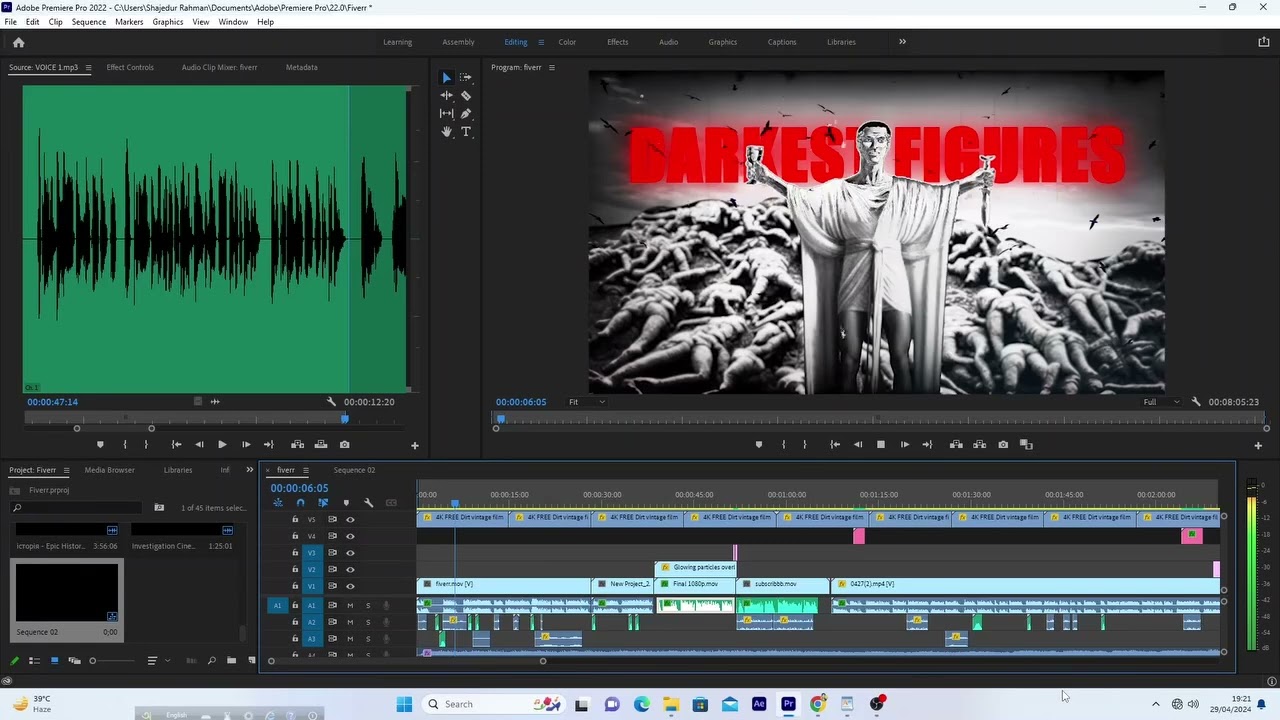
Task: Expand hidden Project panel tabs chevron
Action: [251, 470]
